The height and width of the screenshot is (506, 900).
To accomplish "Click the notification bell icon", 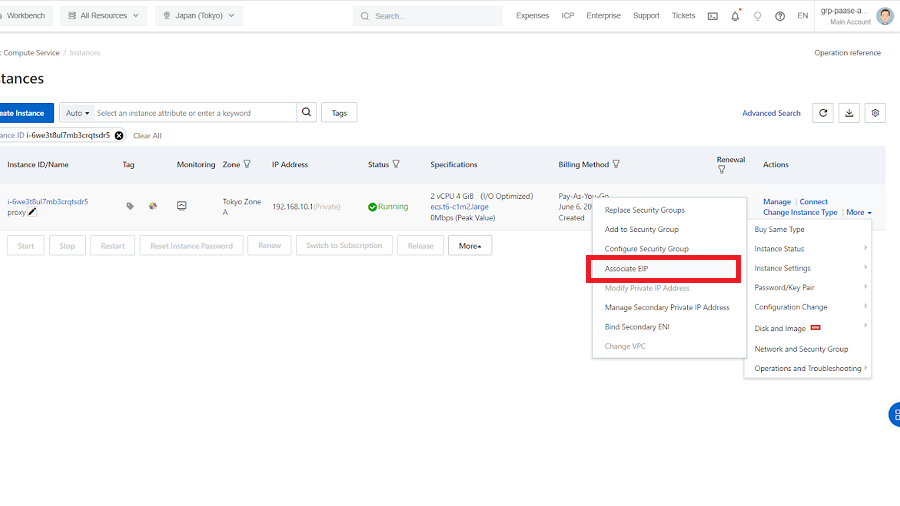I will [735, 16].
